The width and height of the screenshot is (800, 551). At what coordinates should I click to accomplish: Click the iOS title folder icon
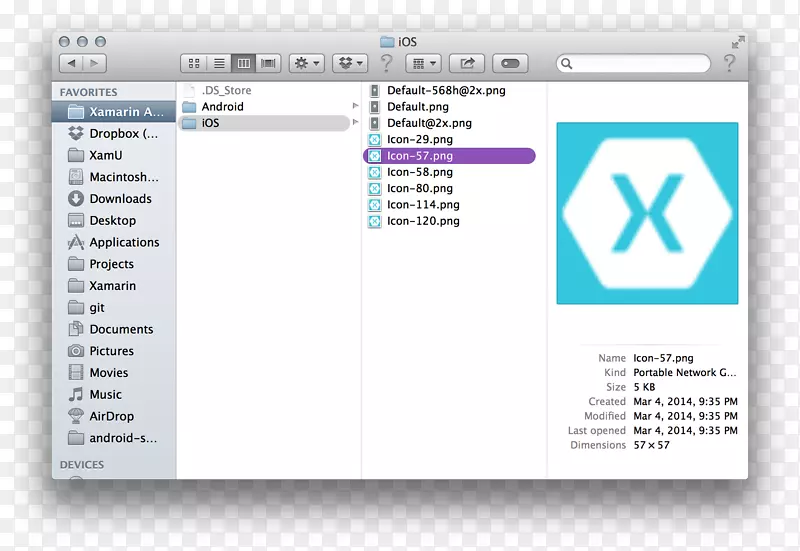(x=387, y=42)
